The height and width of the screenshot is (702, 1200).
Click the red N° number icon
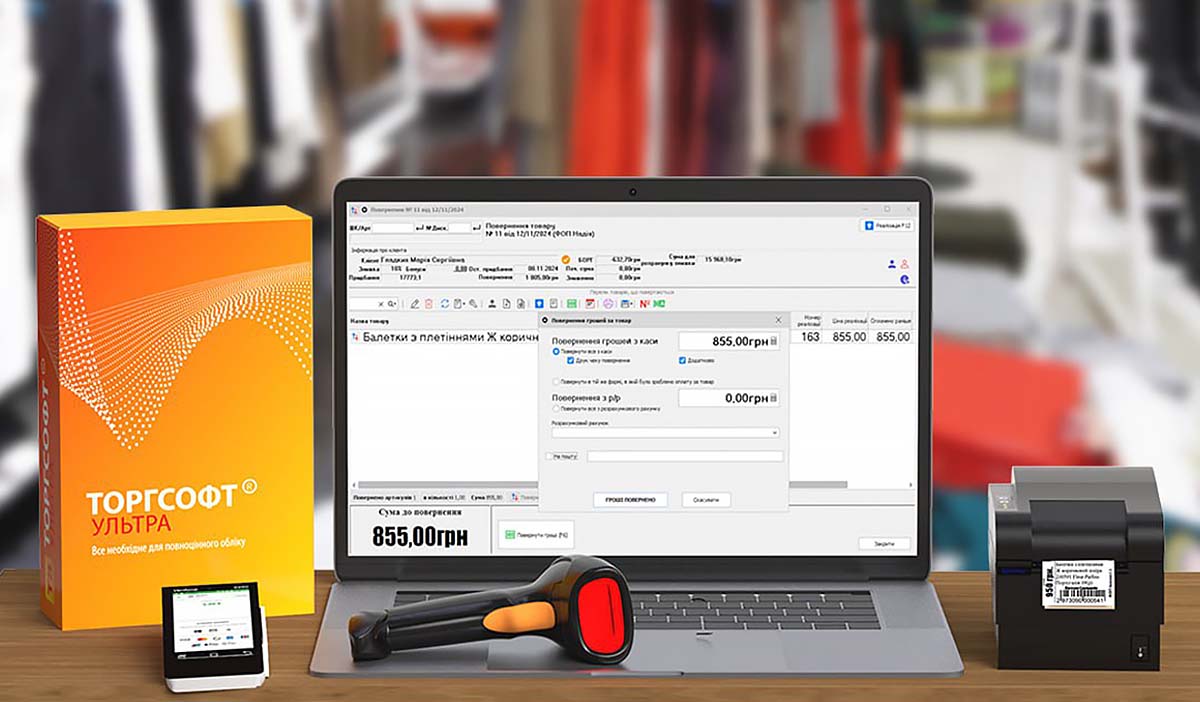[644, 303]
